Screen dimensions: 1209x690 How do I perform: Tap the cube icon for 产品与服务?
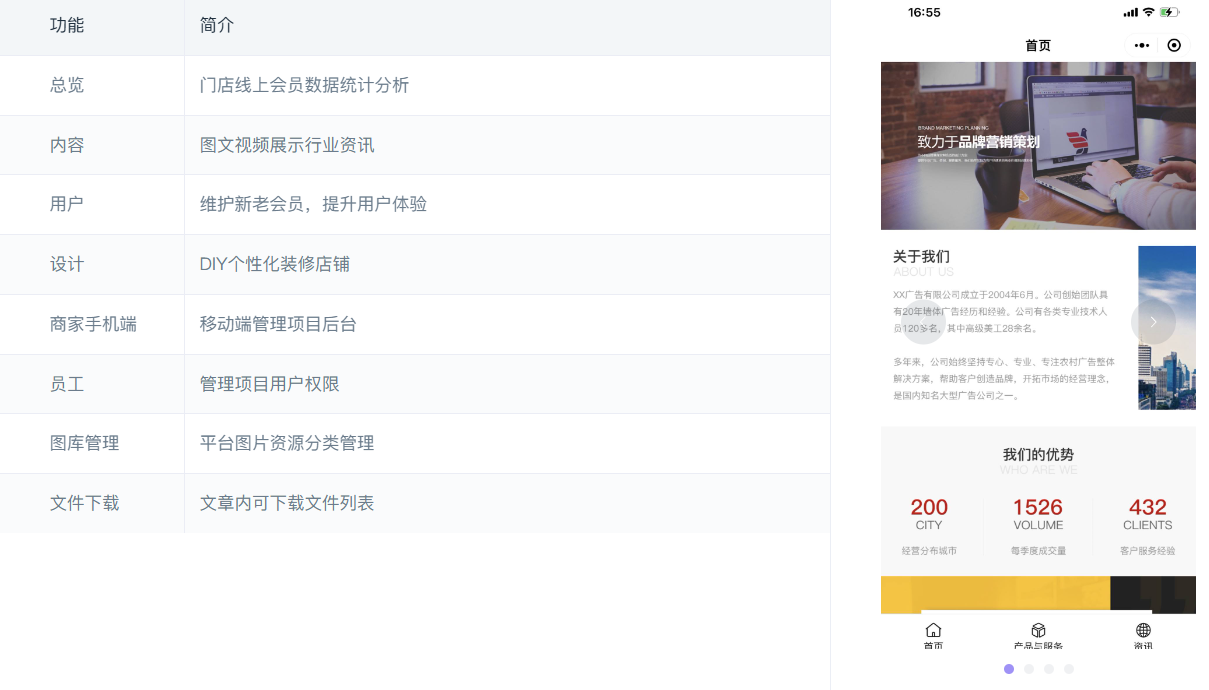[1038, 629]
